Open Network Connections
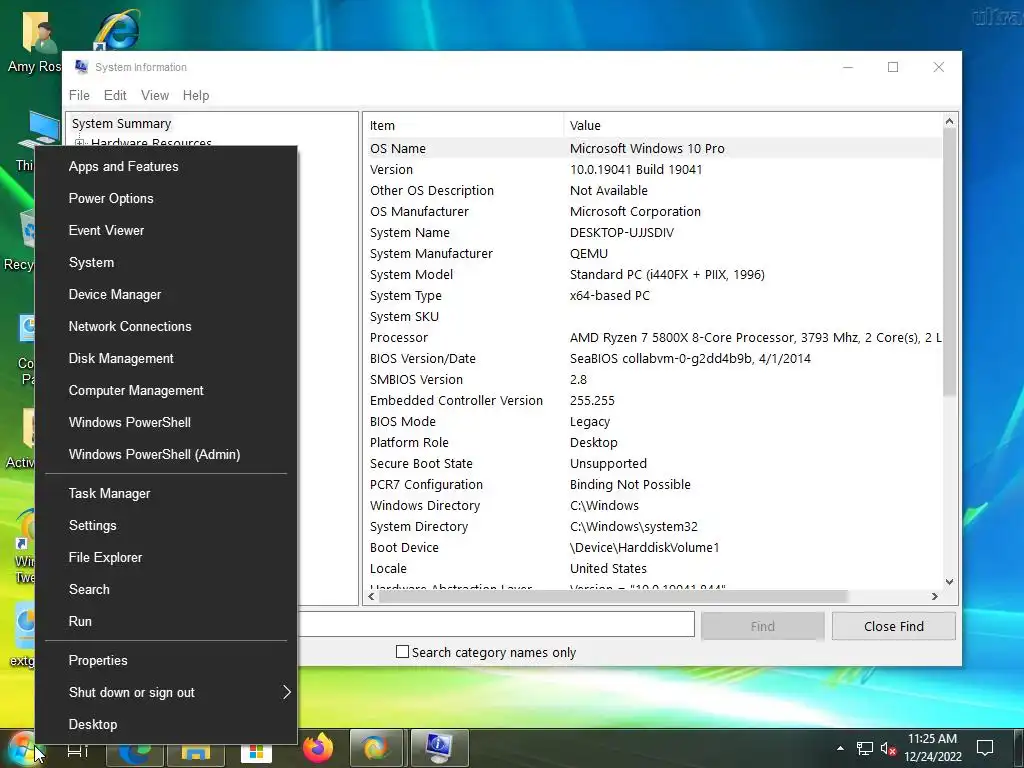The width and height of the screenshot is (1024, 768). tap(166, 327)
